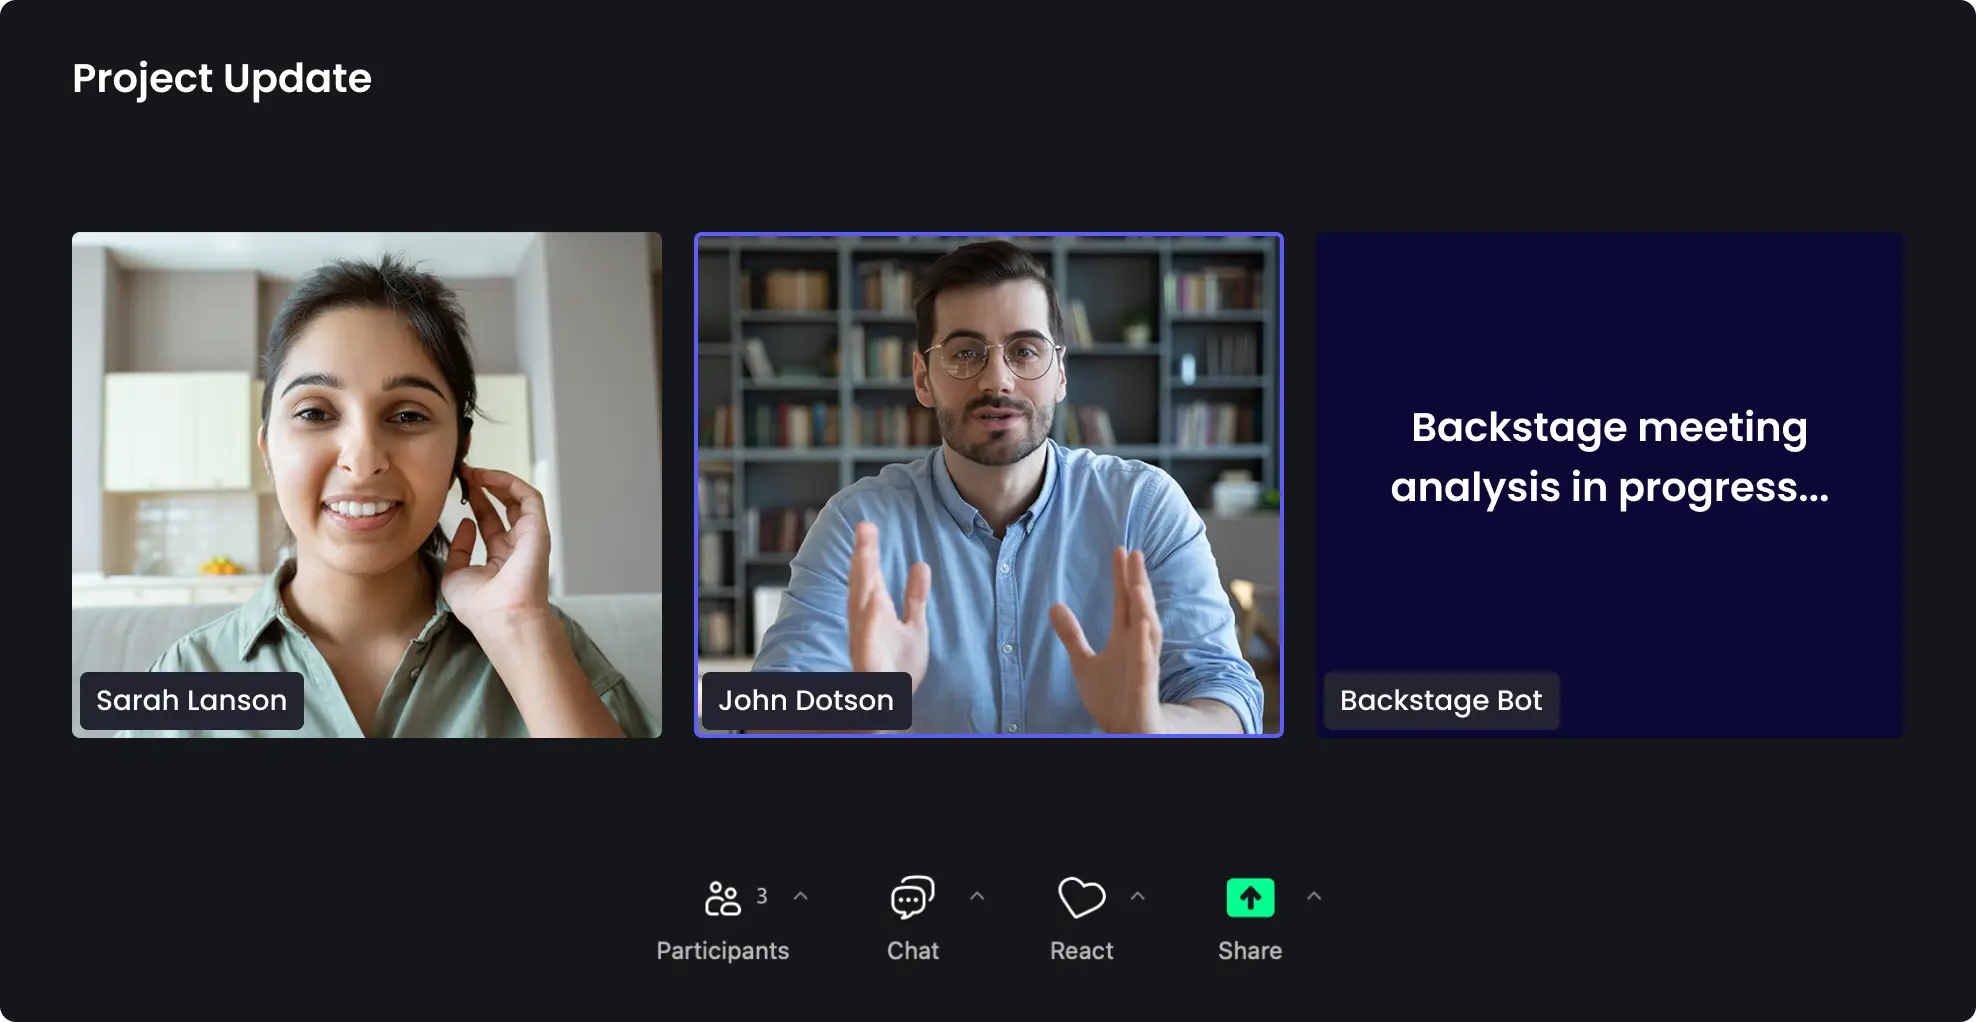Click the participant count number 3
This screenshot has height=1022, width=1976.
762,896
